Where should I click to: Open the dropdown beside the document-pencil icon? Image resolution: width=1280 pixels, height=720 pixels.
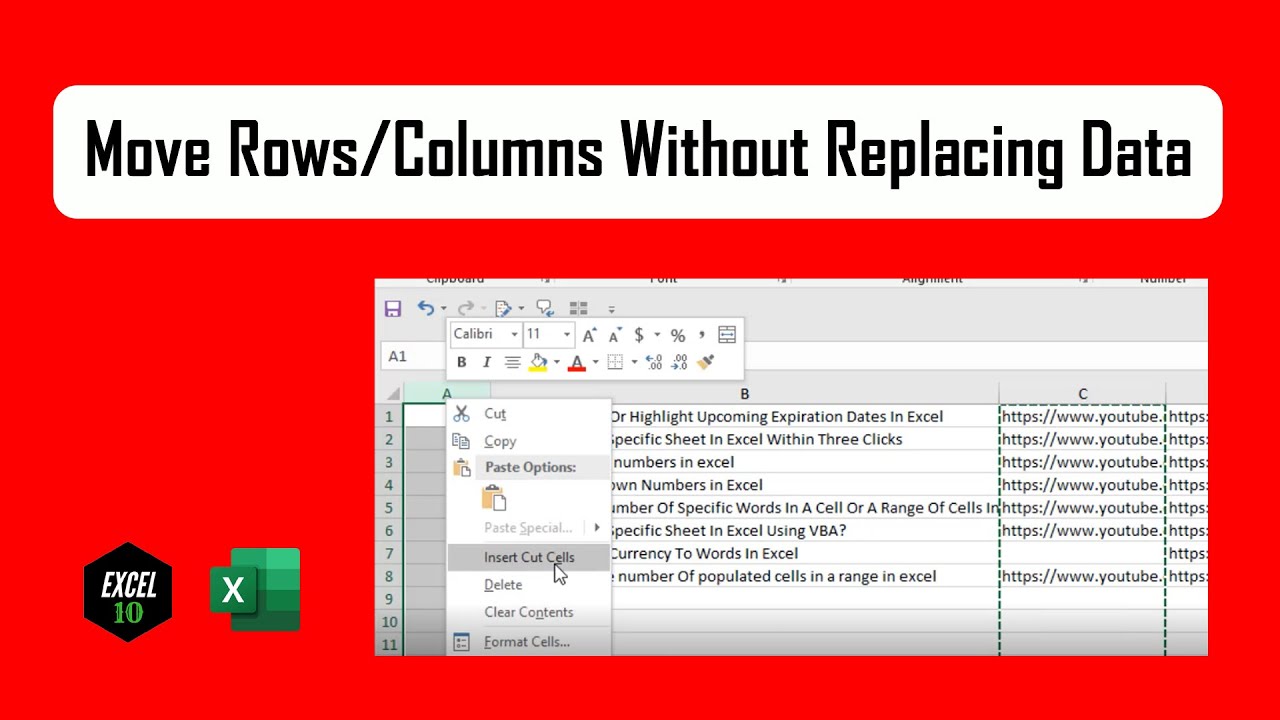[521, 309]
